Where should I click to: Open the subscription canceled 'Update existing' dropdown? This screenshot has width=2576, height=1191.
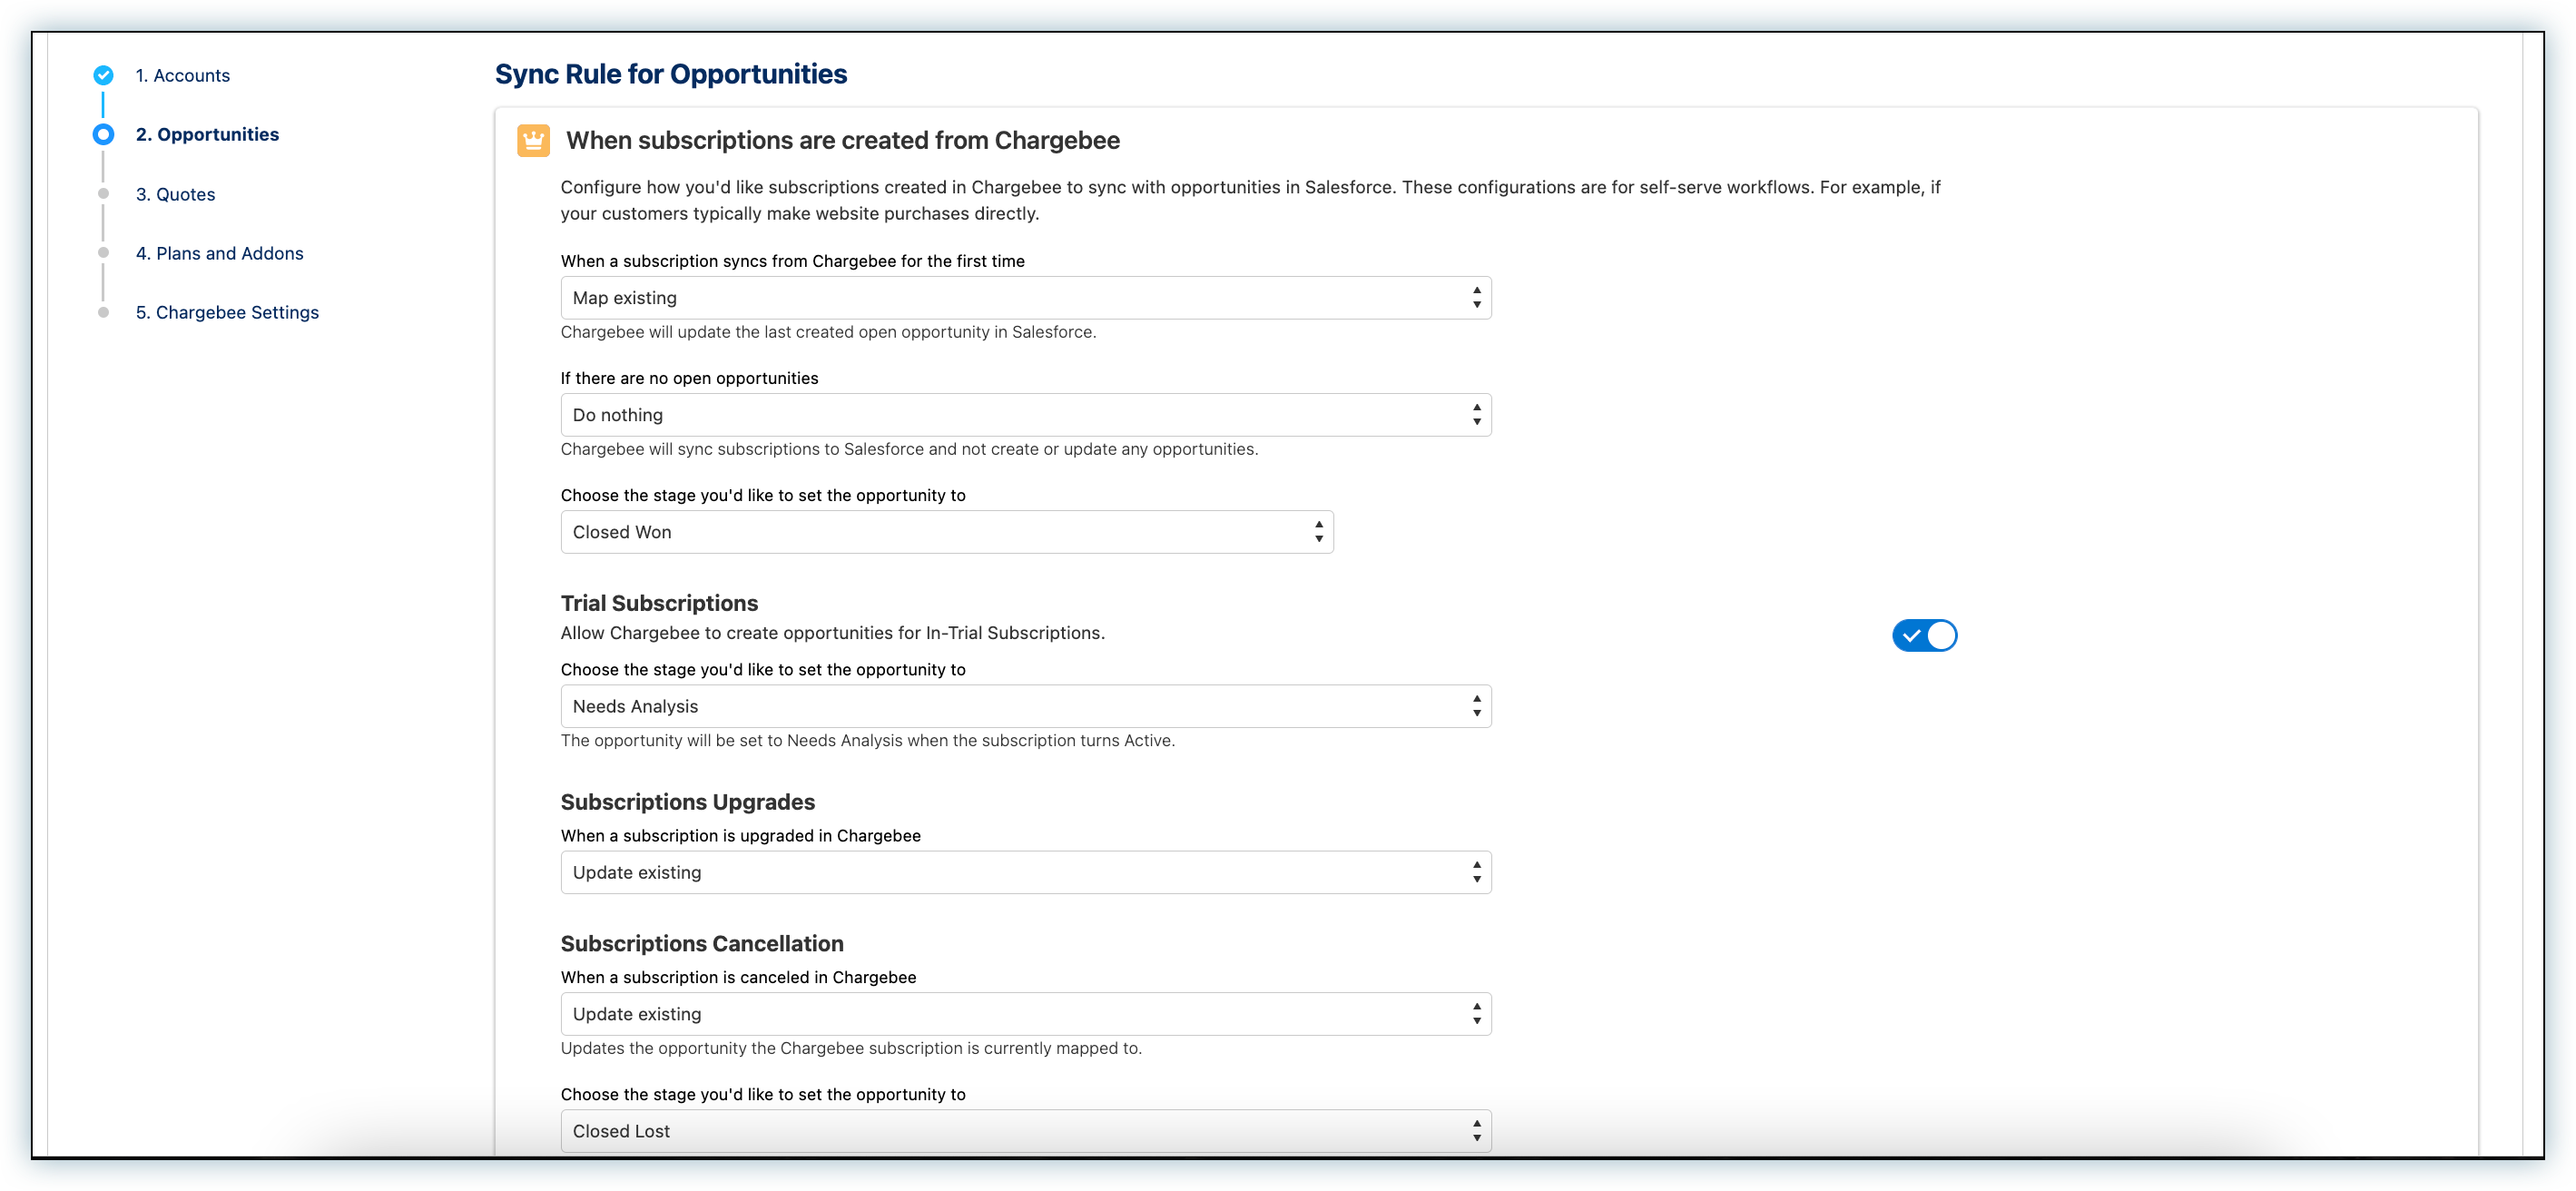pyautogui.click(x=1025, y=1014)
